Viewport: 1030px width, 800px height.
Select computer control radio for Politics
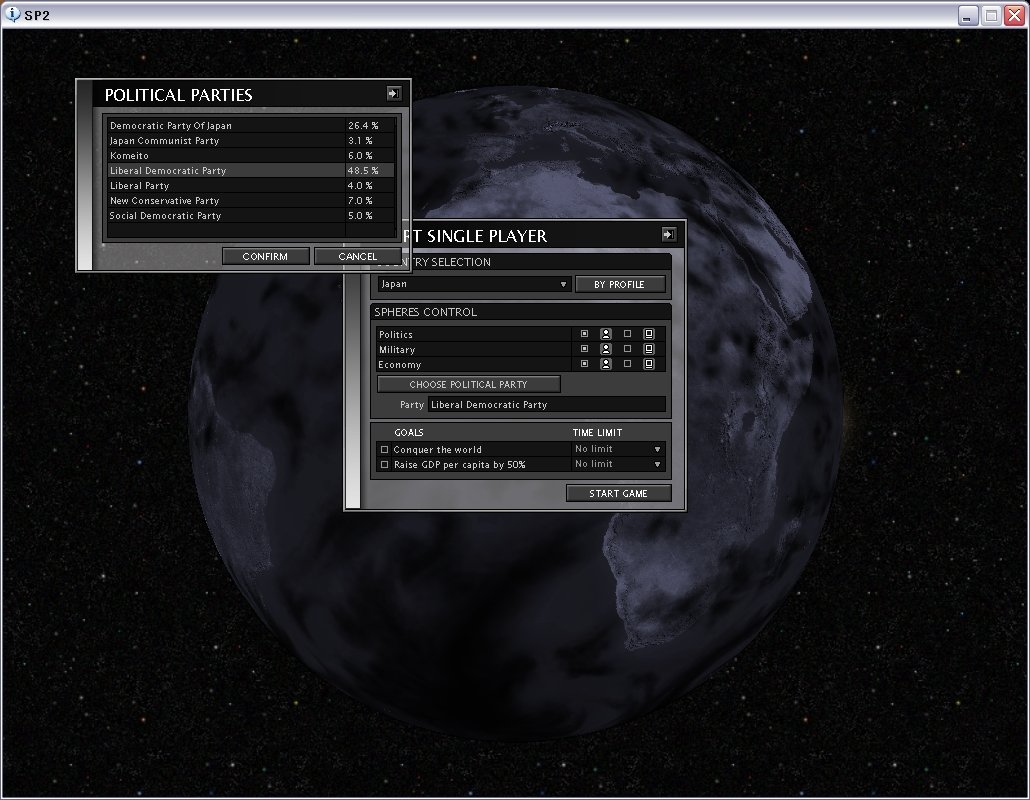click(x=627, y=334)
